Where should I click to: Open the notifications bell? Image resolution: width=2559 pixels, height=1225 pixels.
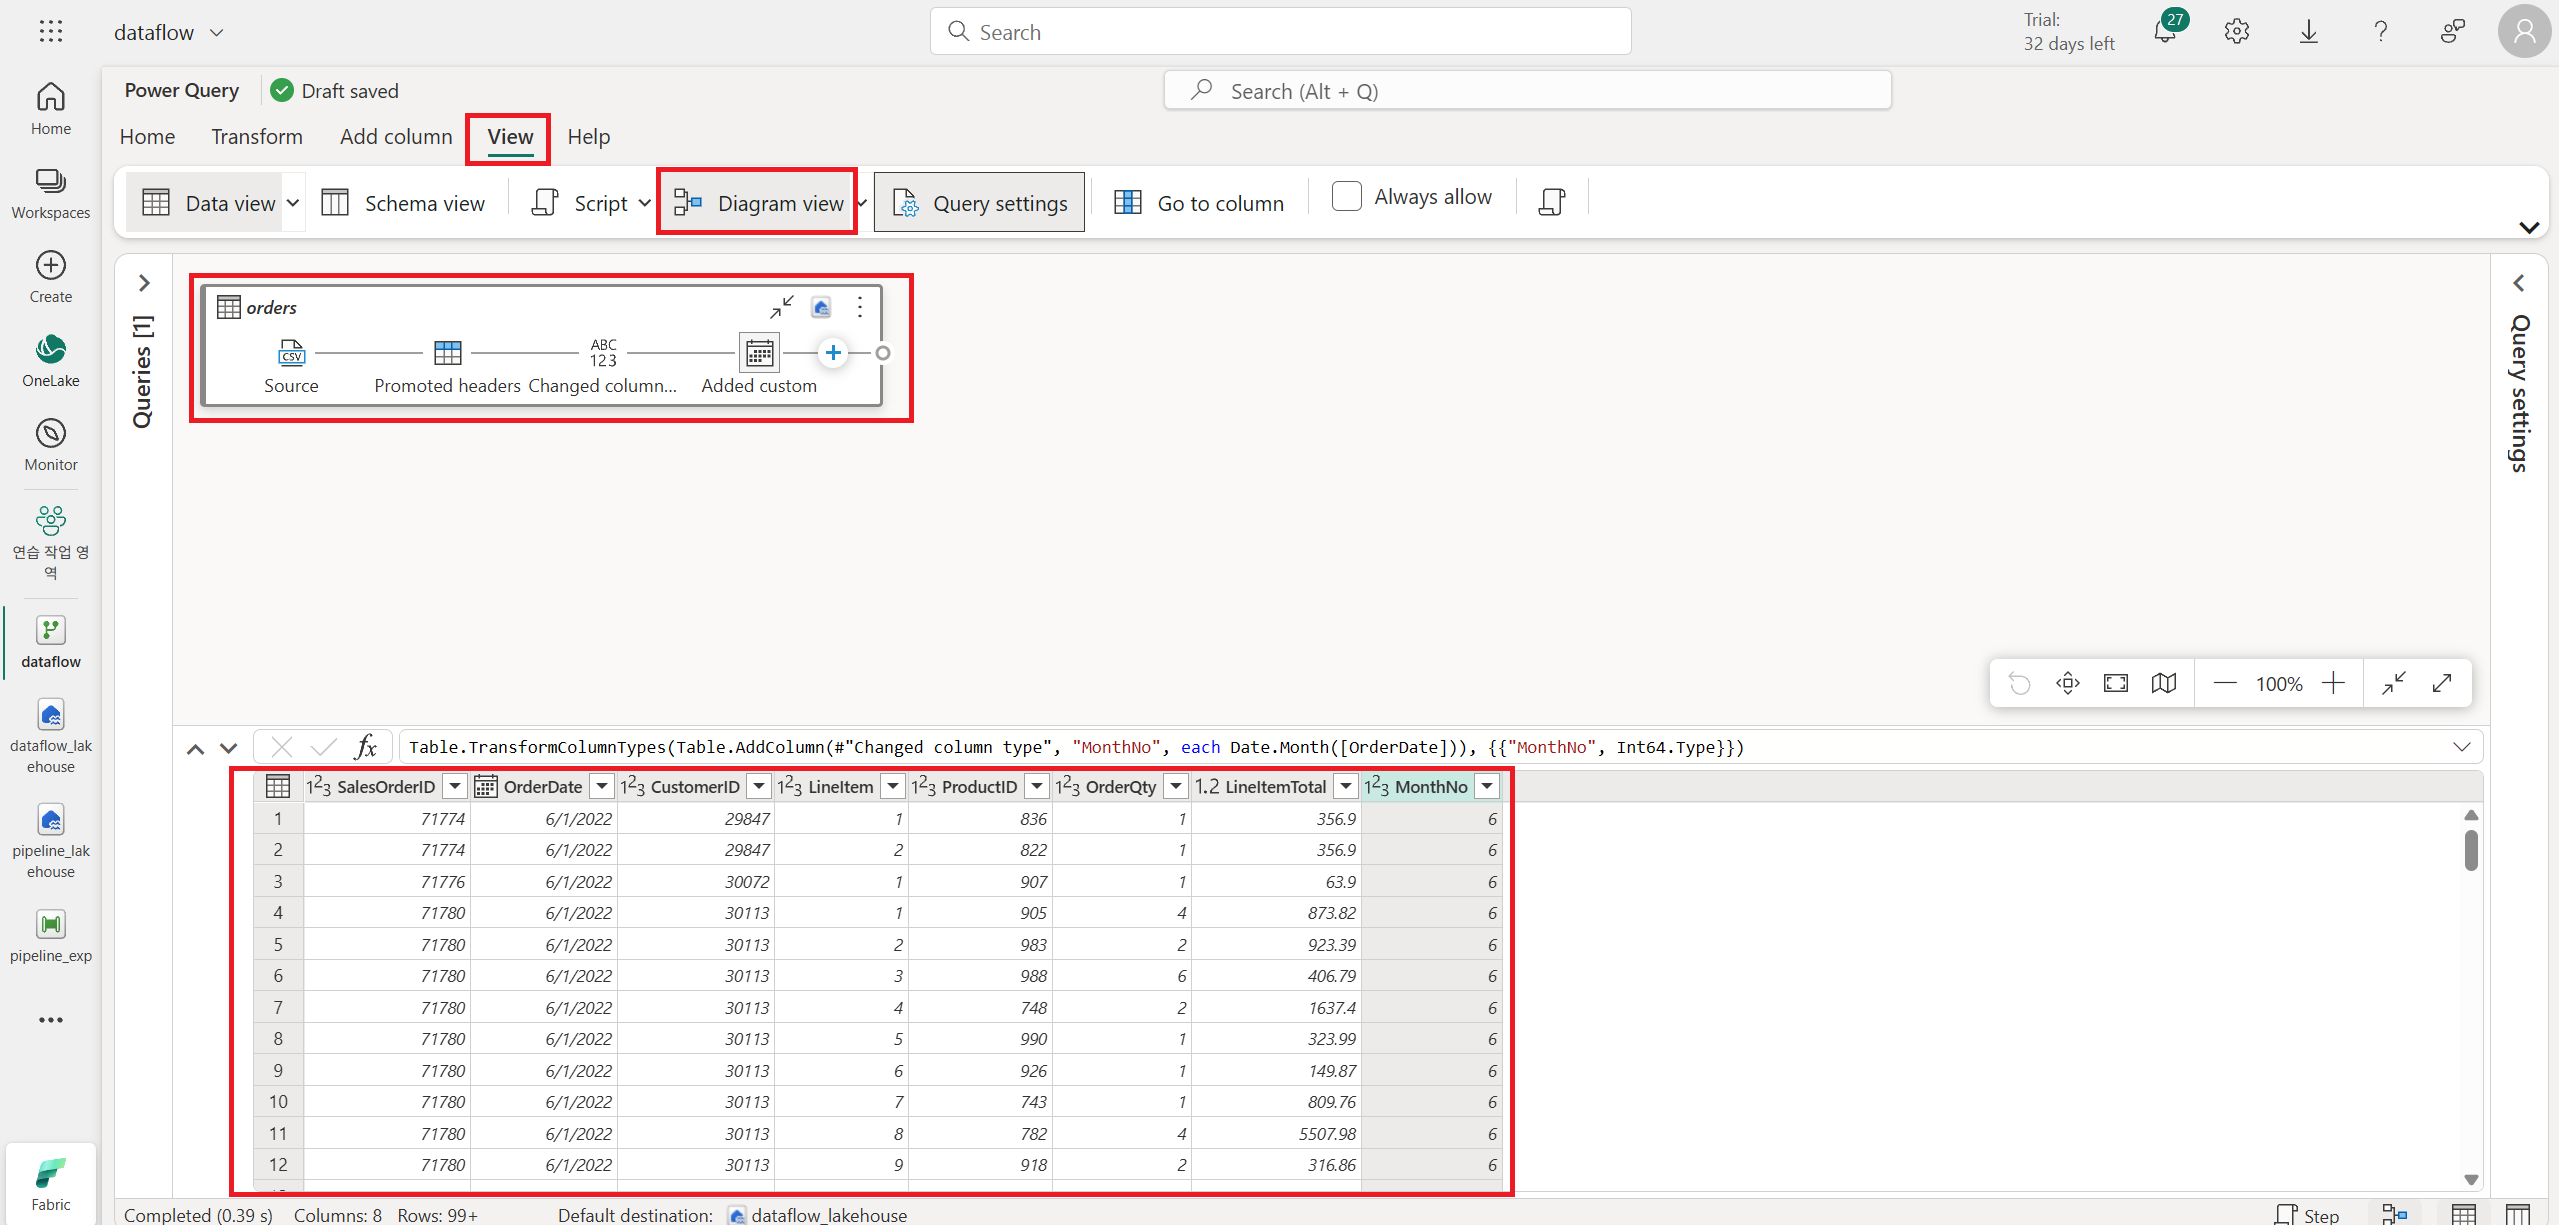click(2164, 32)
